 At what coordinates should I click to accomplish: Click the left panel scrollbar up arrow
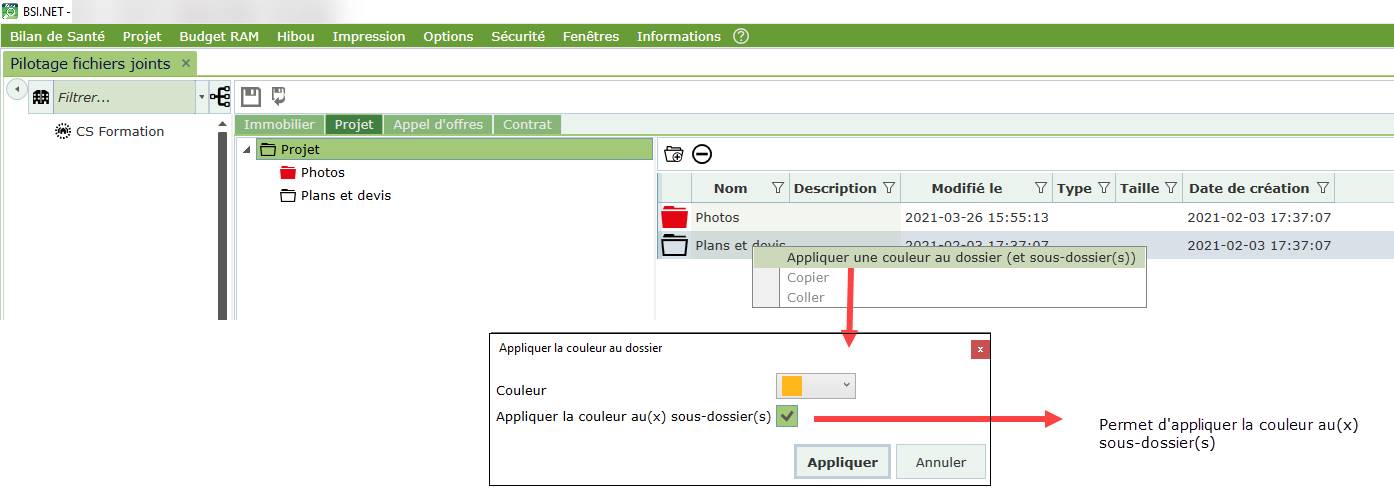click(223, 124)
